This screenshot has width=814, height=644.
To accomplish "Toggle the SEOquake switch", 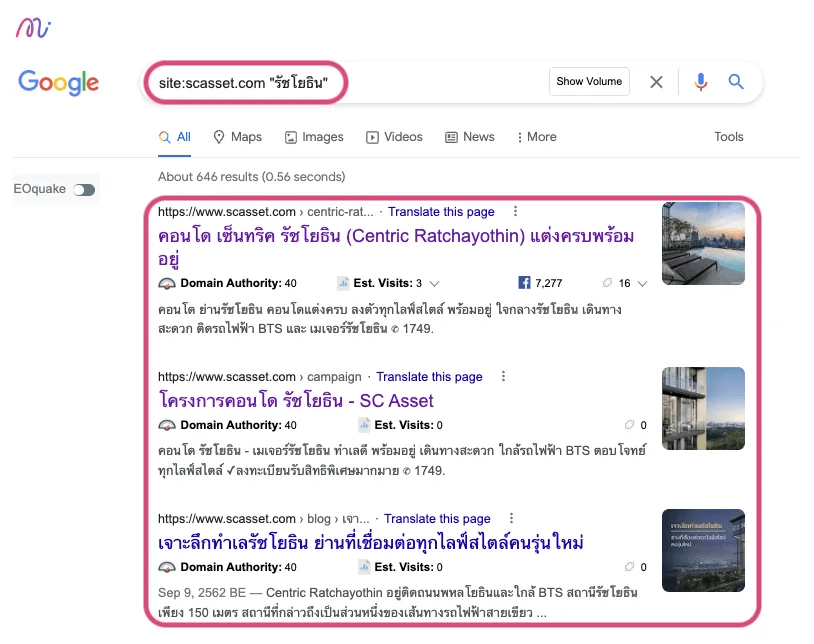I will point(84,190).
